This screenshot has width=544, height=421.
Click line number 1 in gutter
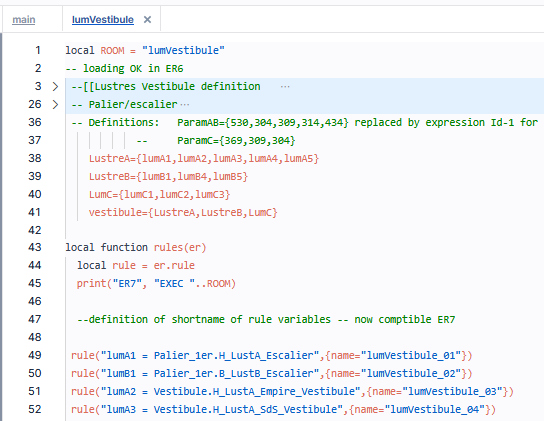click(38, 50)
